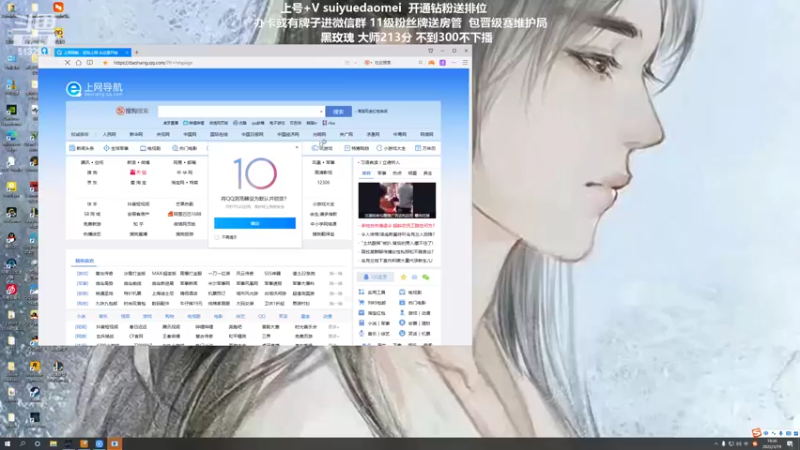800x450 pixels.
Task: Click the yellow star icon beside QQ login
Action: tap(403, 277)
